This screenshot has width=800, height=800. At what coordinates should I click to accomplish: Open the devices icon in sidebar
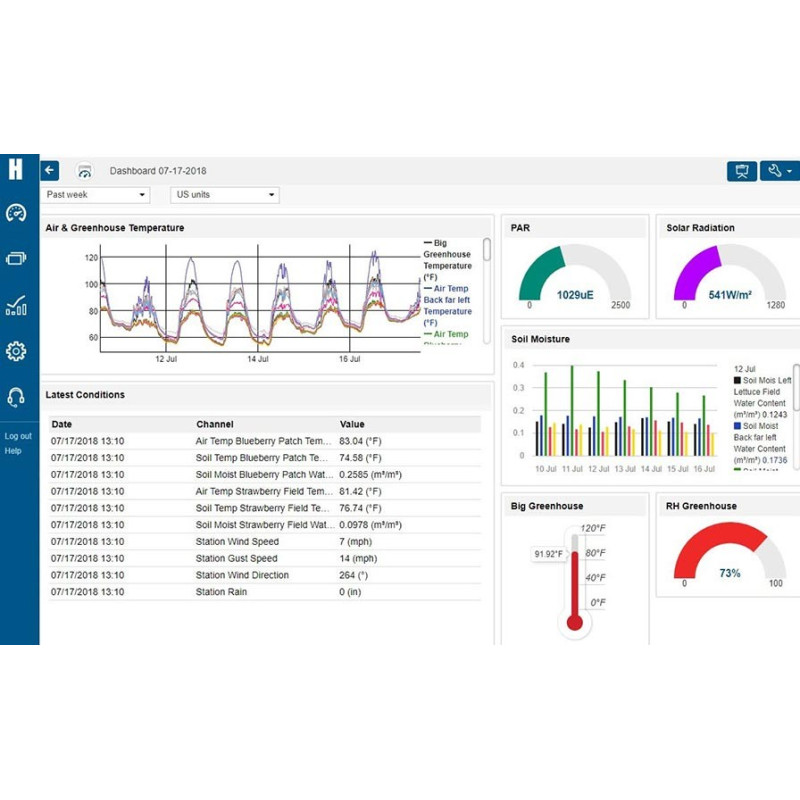pos(16,259)
